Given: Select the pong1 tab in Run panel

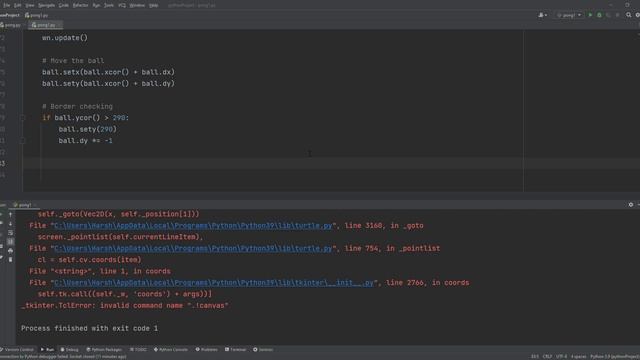Looking at the screenshot, I should click(x=24, y=205).
